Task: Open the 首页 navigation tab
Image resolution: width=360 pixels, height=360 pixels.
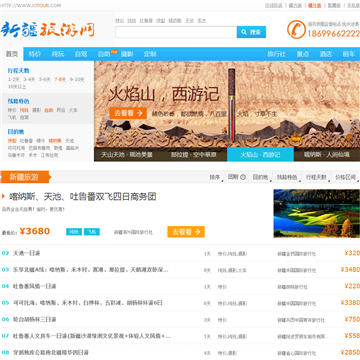Action: point(12,54)
